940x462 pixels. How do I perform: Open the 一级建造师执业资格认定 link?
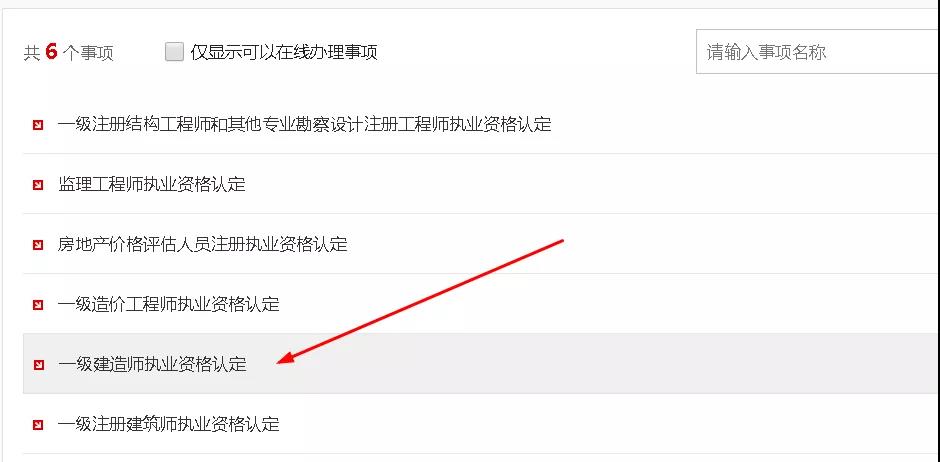(152, 364)
